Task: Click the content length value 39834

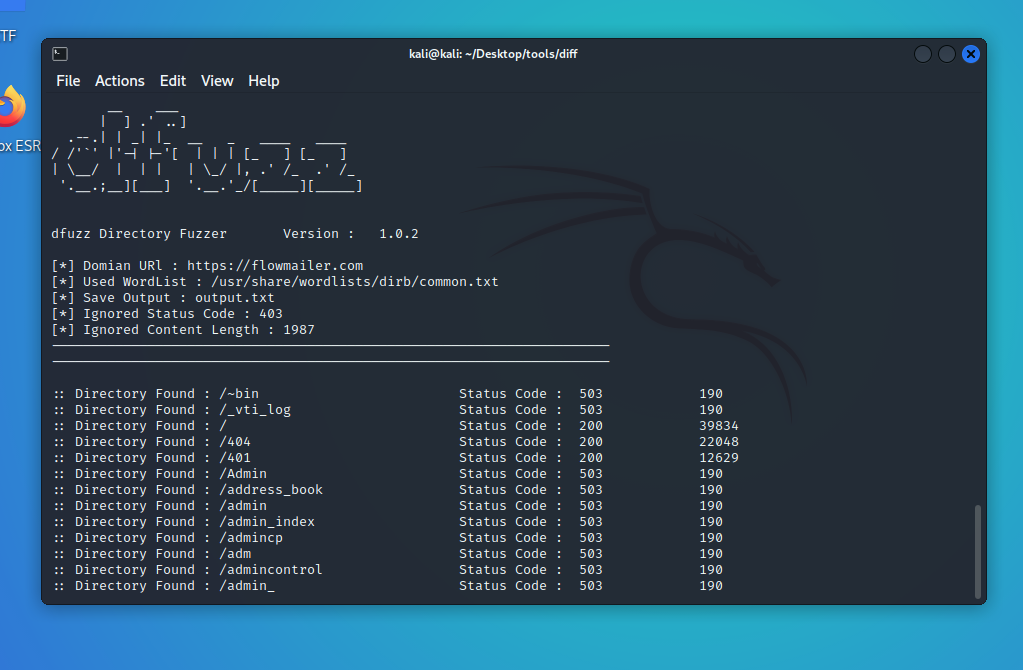Action: click(x=719, y=425)
